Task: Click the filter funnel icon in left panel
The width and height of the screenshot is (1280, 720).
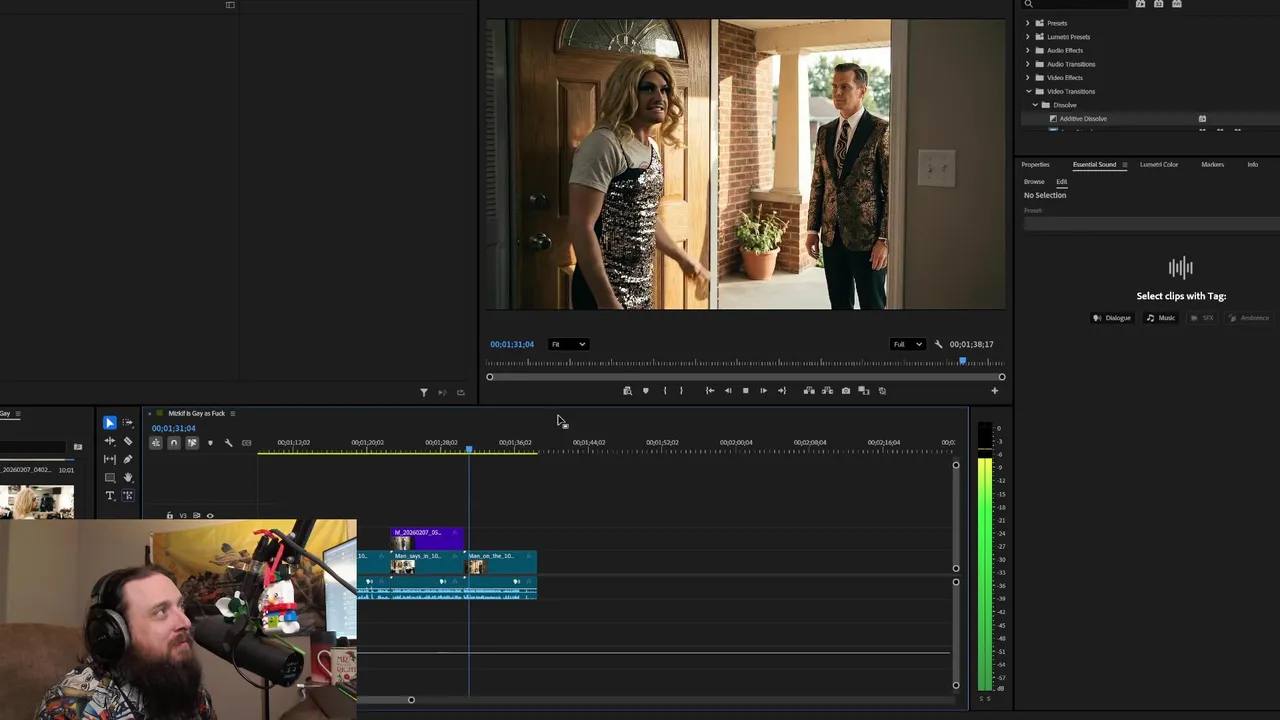Action: pos(424,393)
